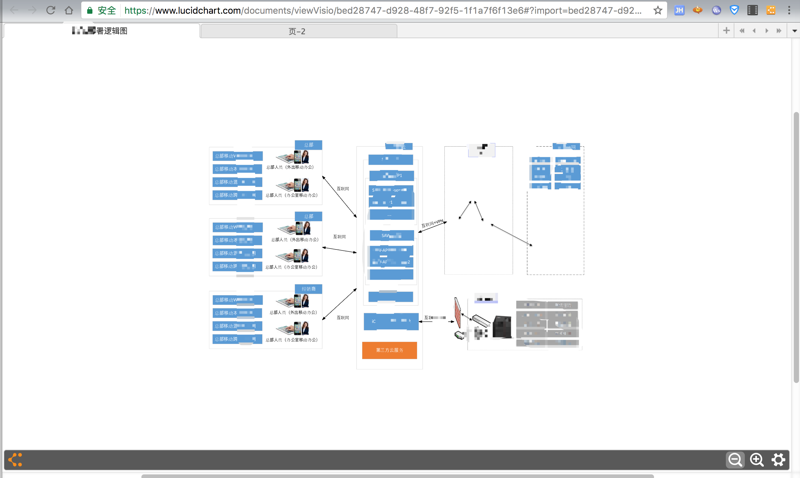
Task: Open the orange lamp extension icon
Action: (697, 10)
